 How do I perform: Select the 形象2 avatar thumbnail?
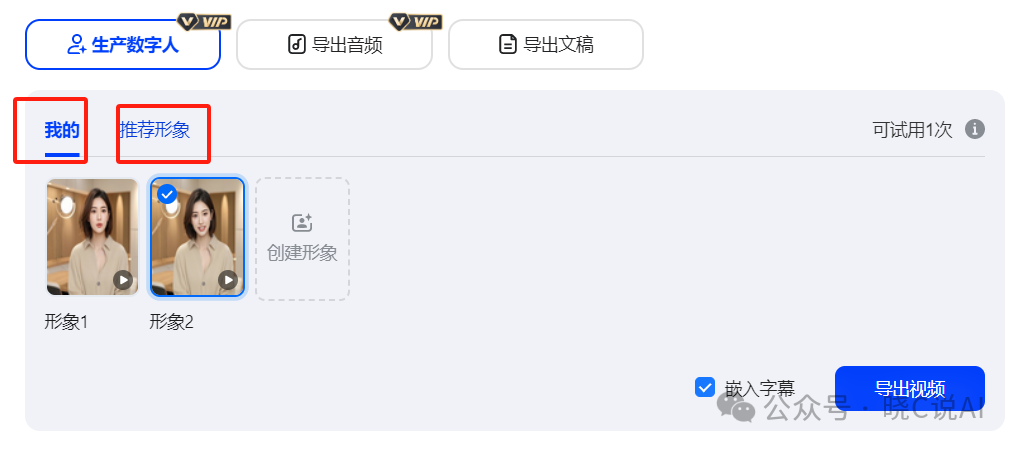197,237
